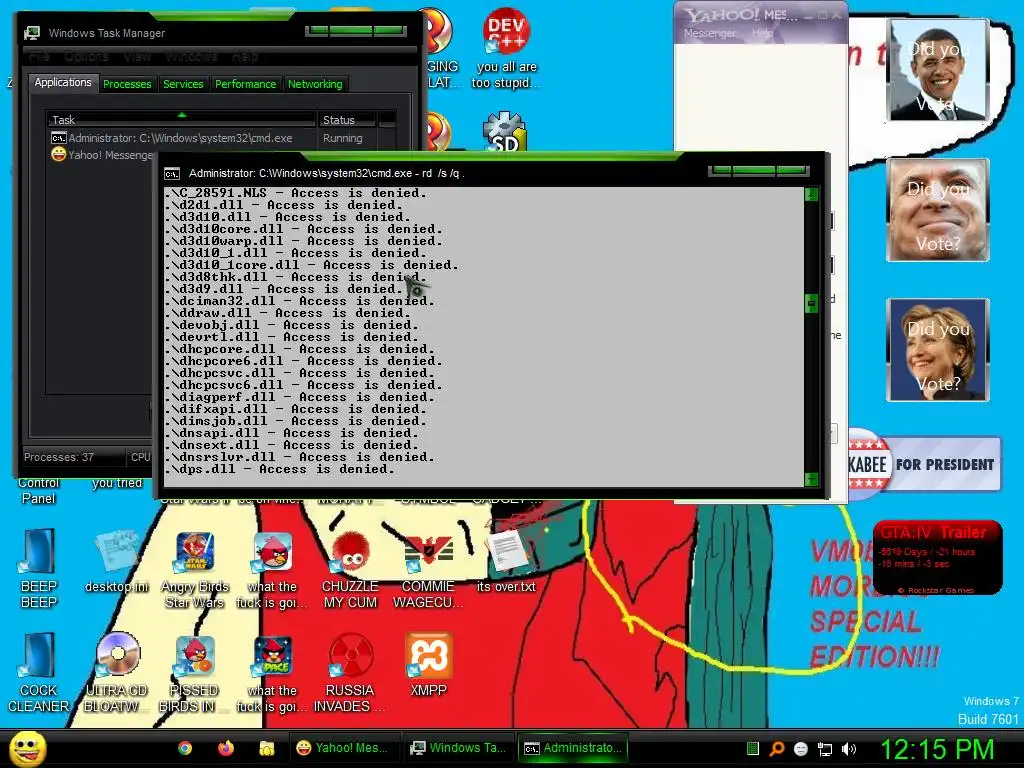
Task: Click the Processes: 37 status bar entry
Action: [x=59, y=457]
